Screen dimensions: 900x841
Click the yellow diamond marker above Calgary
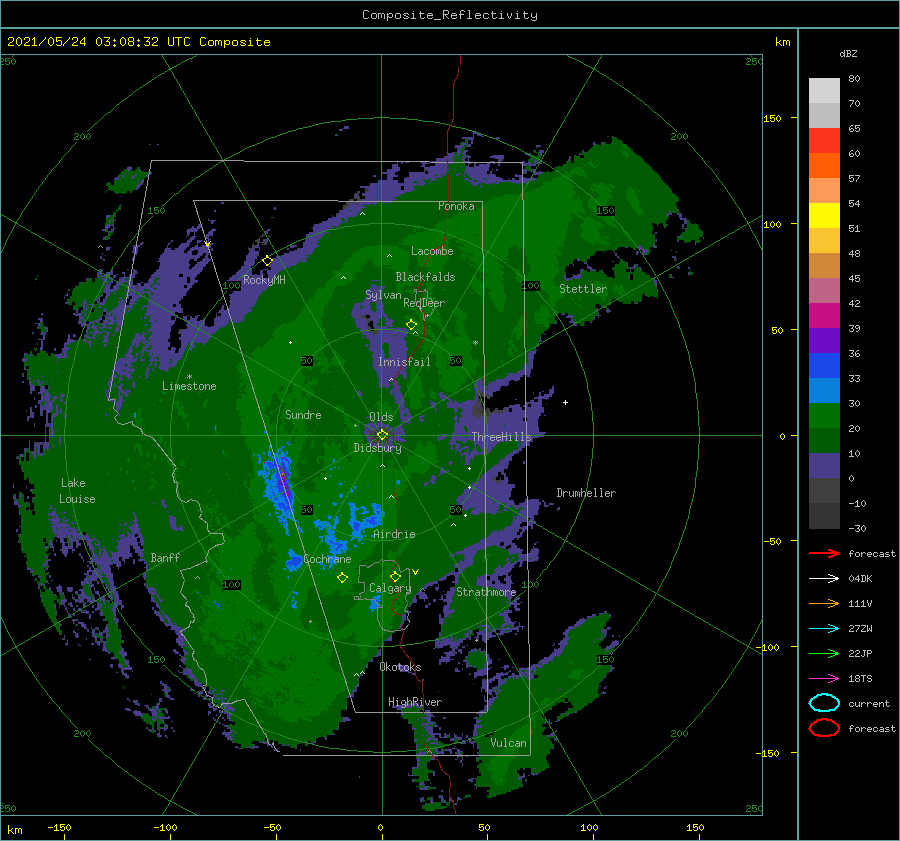395,576
